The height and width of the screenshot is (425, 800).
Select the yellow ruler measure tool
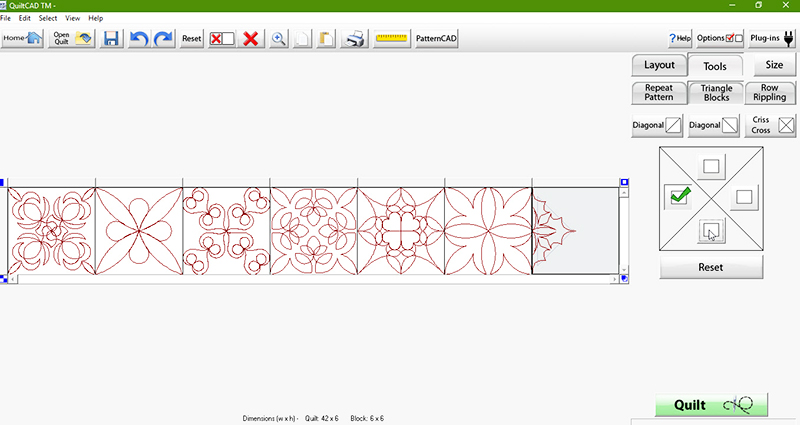pyautogui.click(x=392, y=38)
